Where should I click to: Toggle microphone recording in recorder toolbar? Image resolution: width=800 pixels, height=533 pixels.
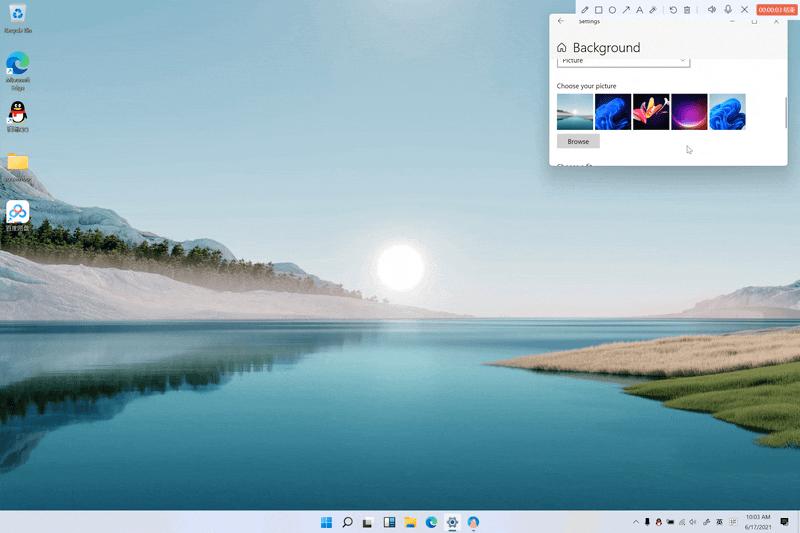(728, 10)
